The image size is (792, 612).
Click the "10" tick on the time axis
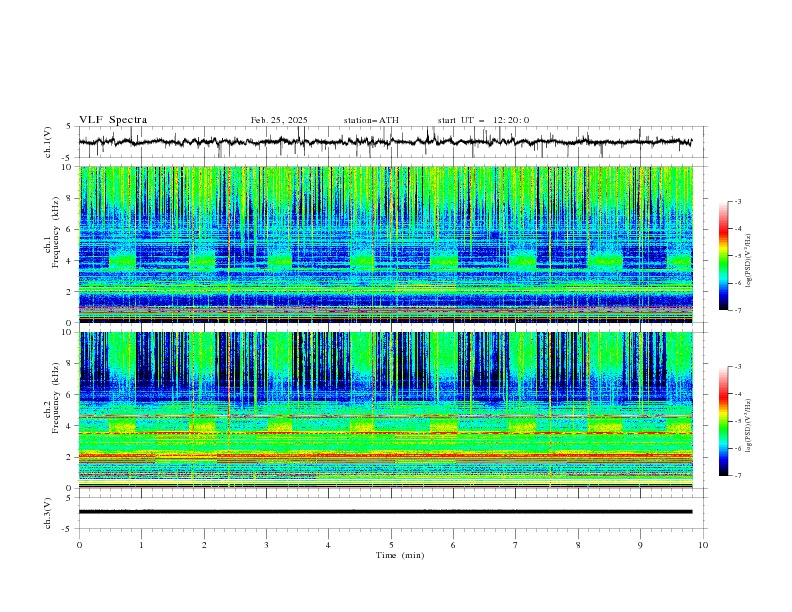pyautogui.click(x=703, y=545)
